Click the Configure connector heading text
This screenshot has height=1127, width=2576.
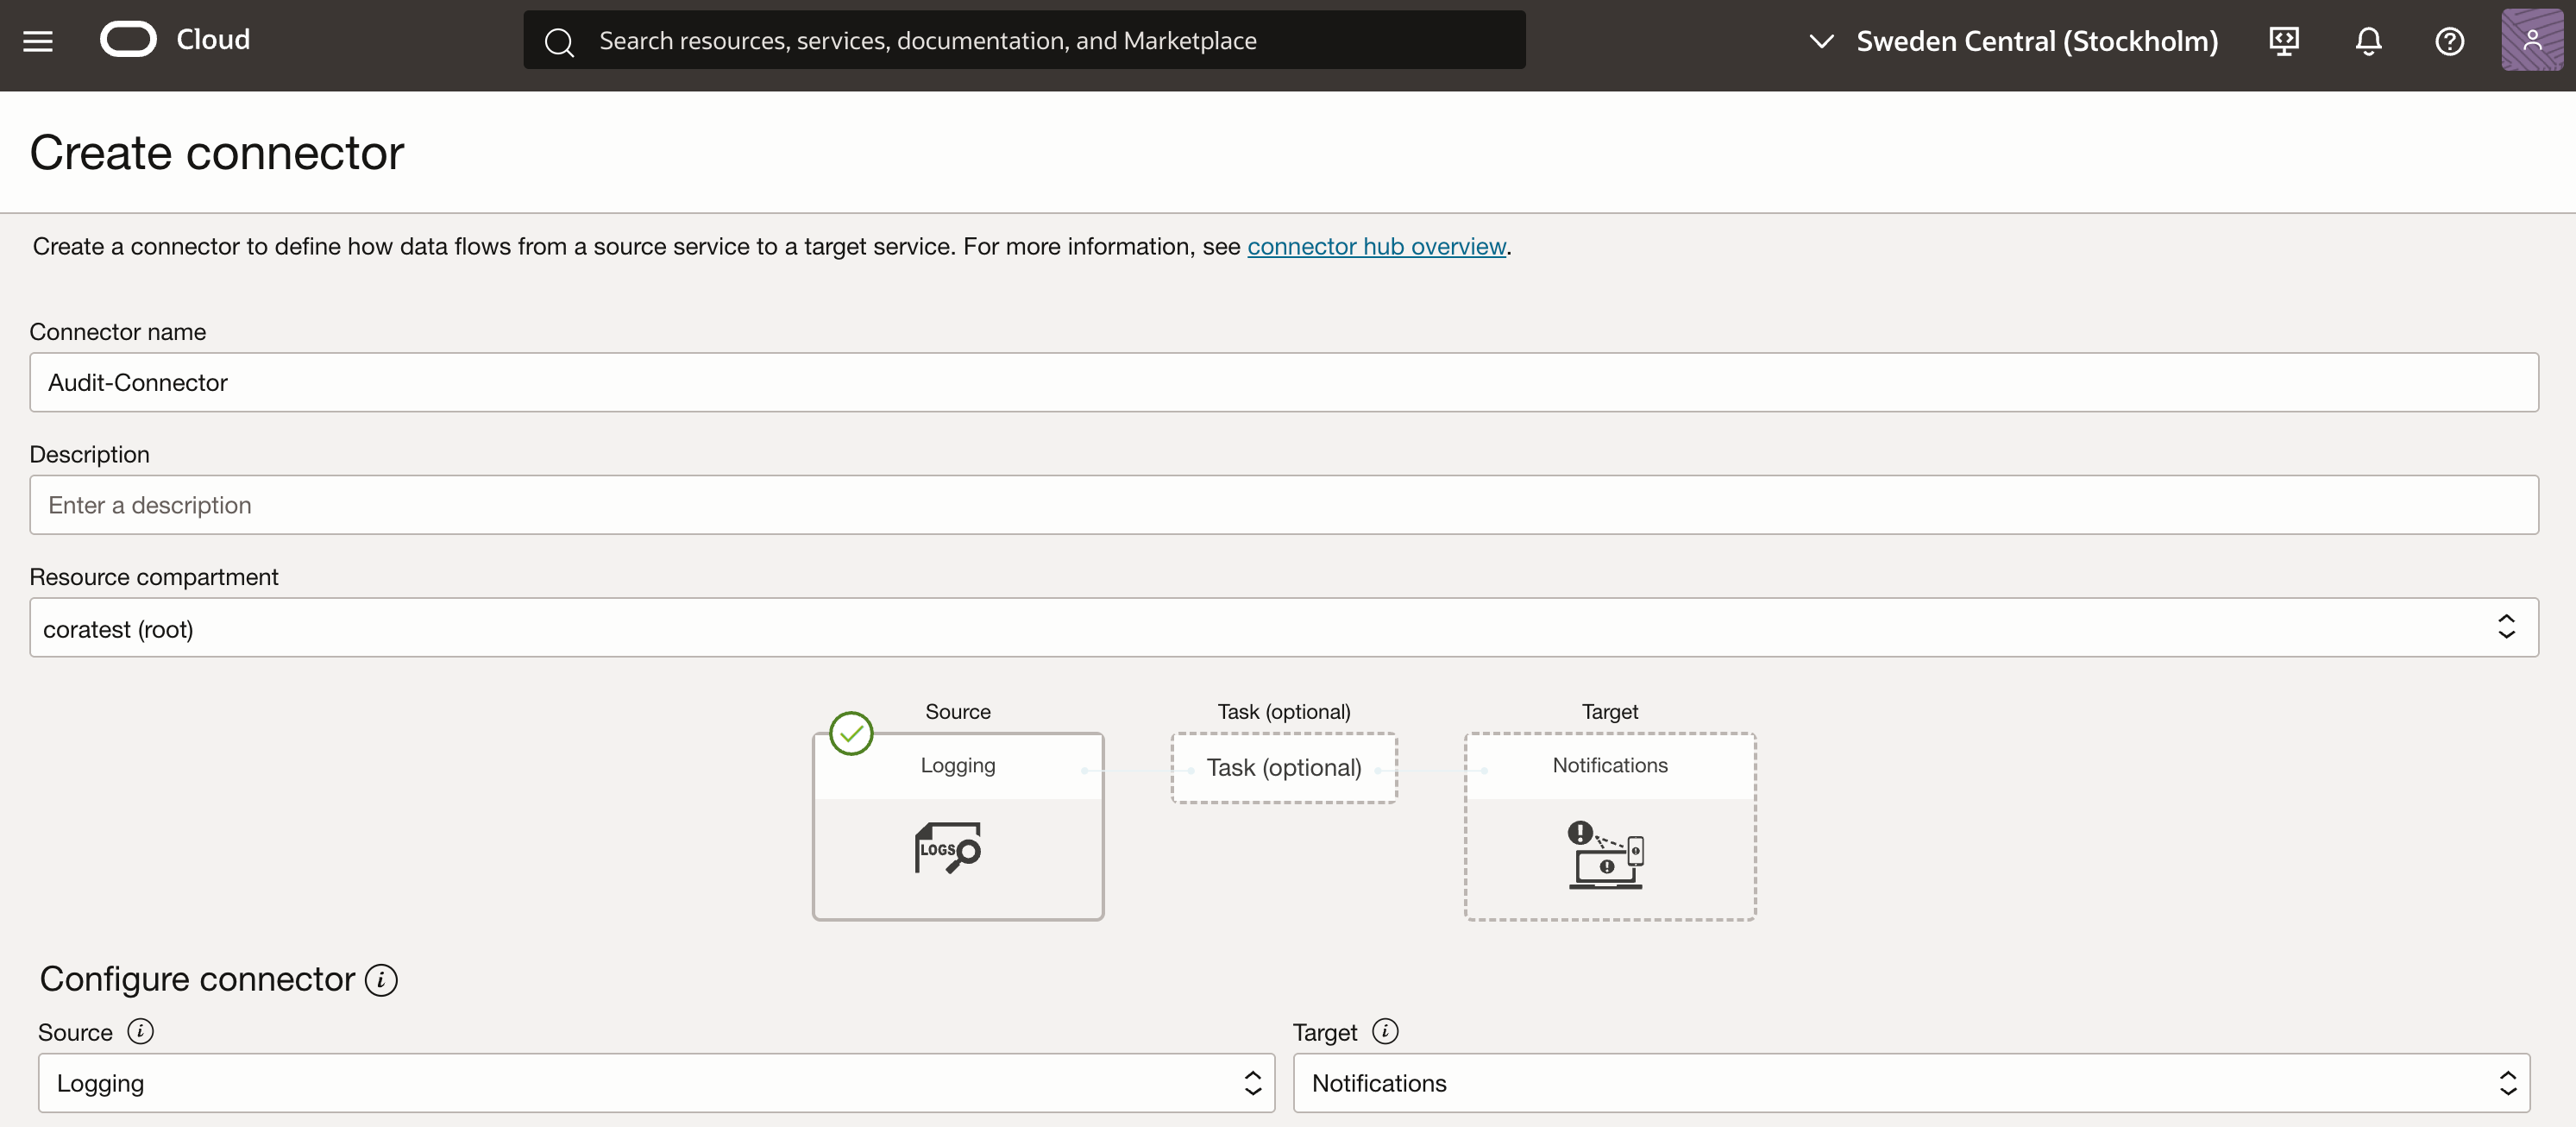[x=197, y=979]
